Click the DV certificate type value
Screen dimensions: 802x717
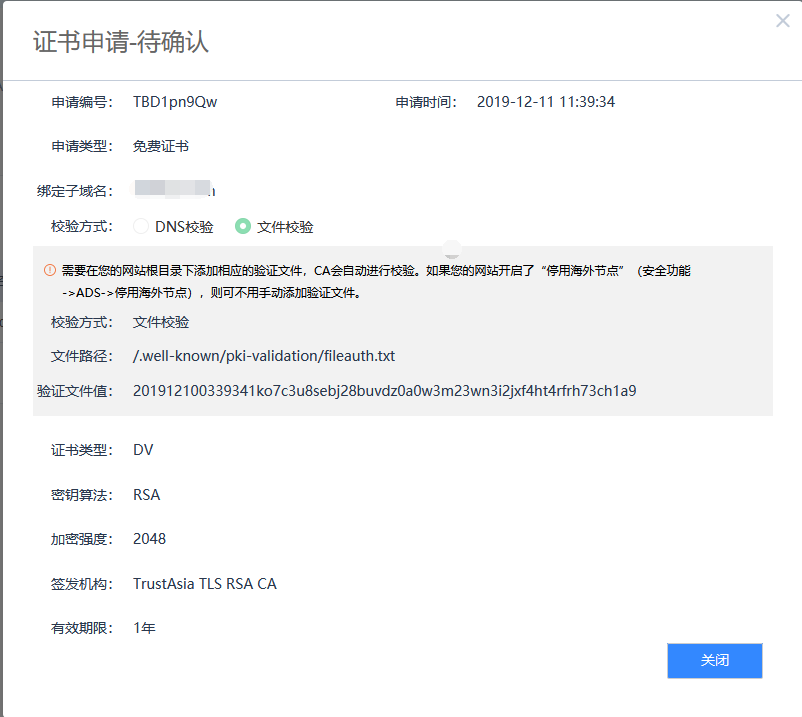(143, 450)
